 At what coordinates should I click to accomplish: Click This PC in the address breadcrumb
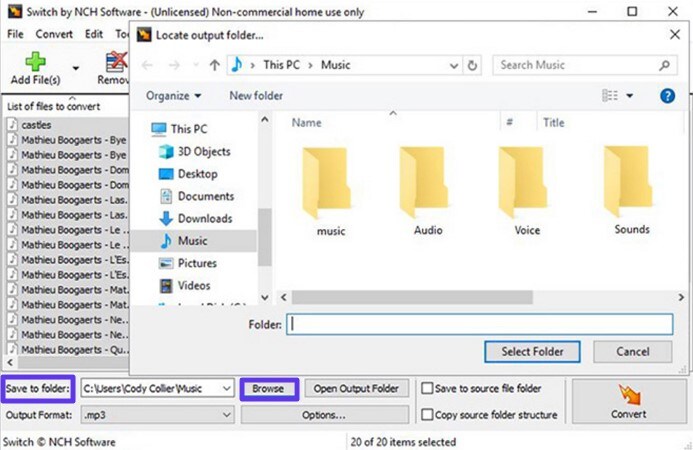(282, 65)
